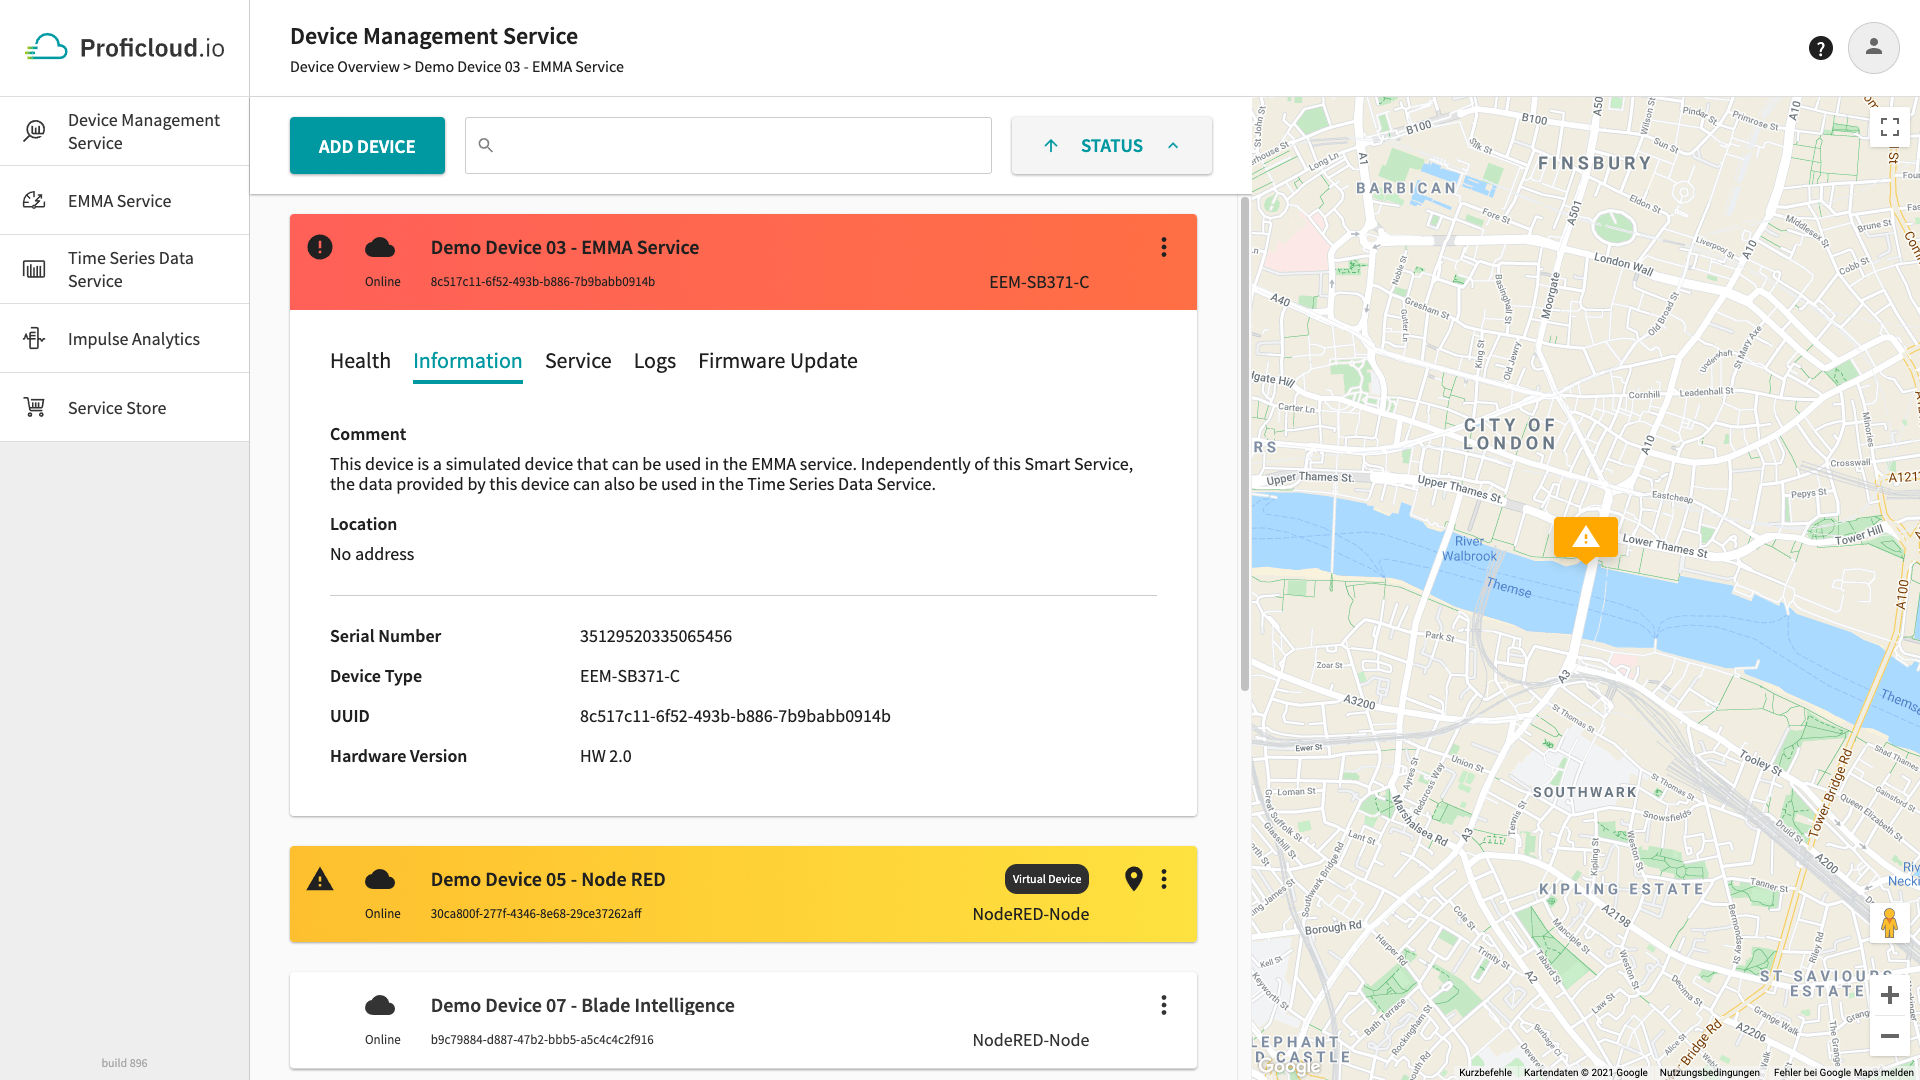Viewport: 1920px width, 1080px height.
Task: Open the Service Store shopping cart icon
Action: [34, 406]
